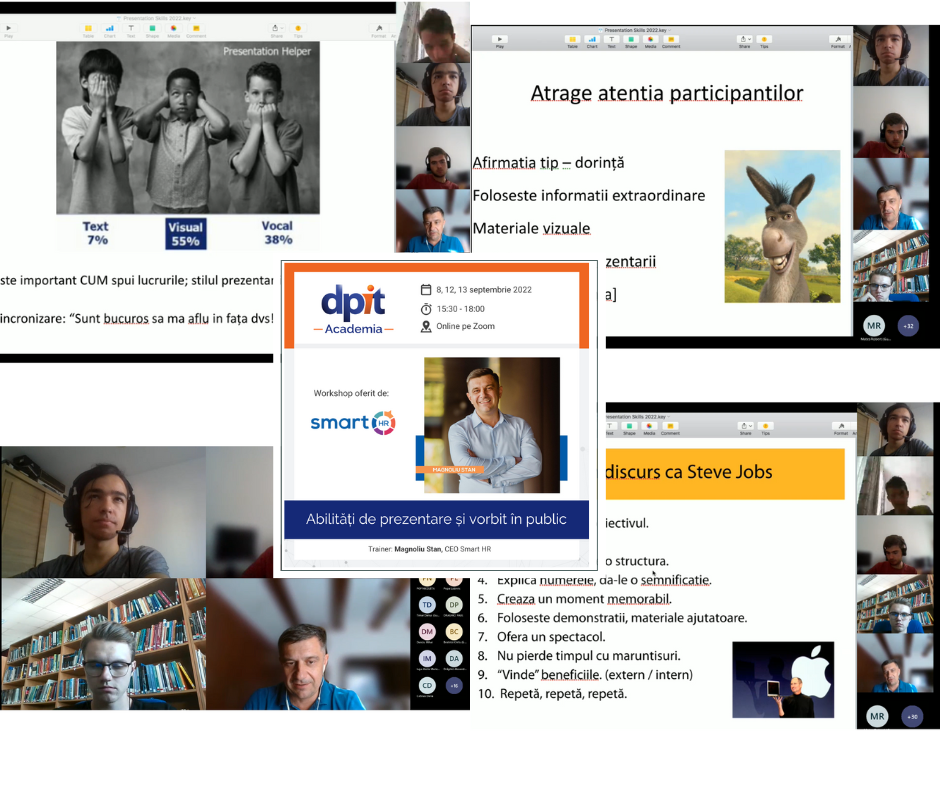Click clock icon beside 15:30 - 18:00

point(426,309)
